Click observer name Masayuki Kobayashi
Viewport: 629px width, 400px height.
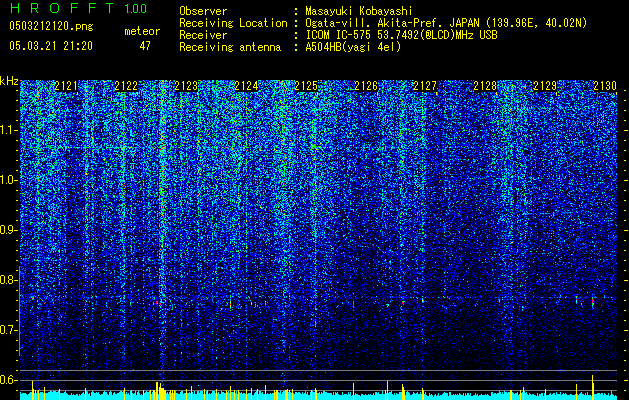pos(359,11)
